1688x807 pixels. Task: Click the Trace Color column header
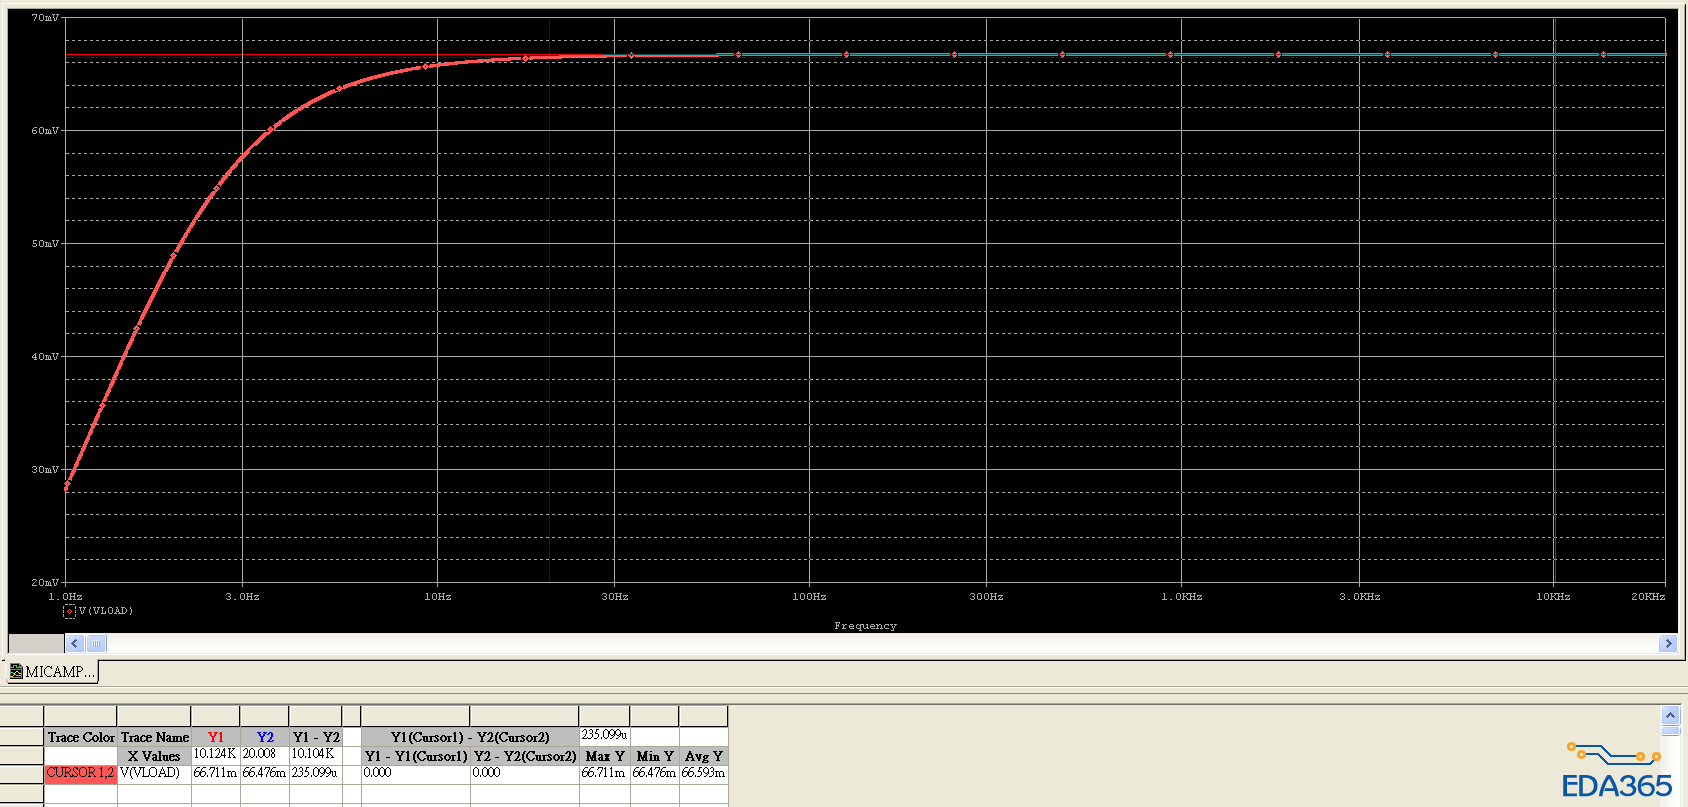coord(81,737)
